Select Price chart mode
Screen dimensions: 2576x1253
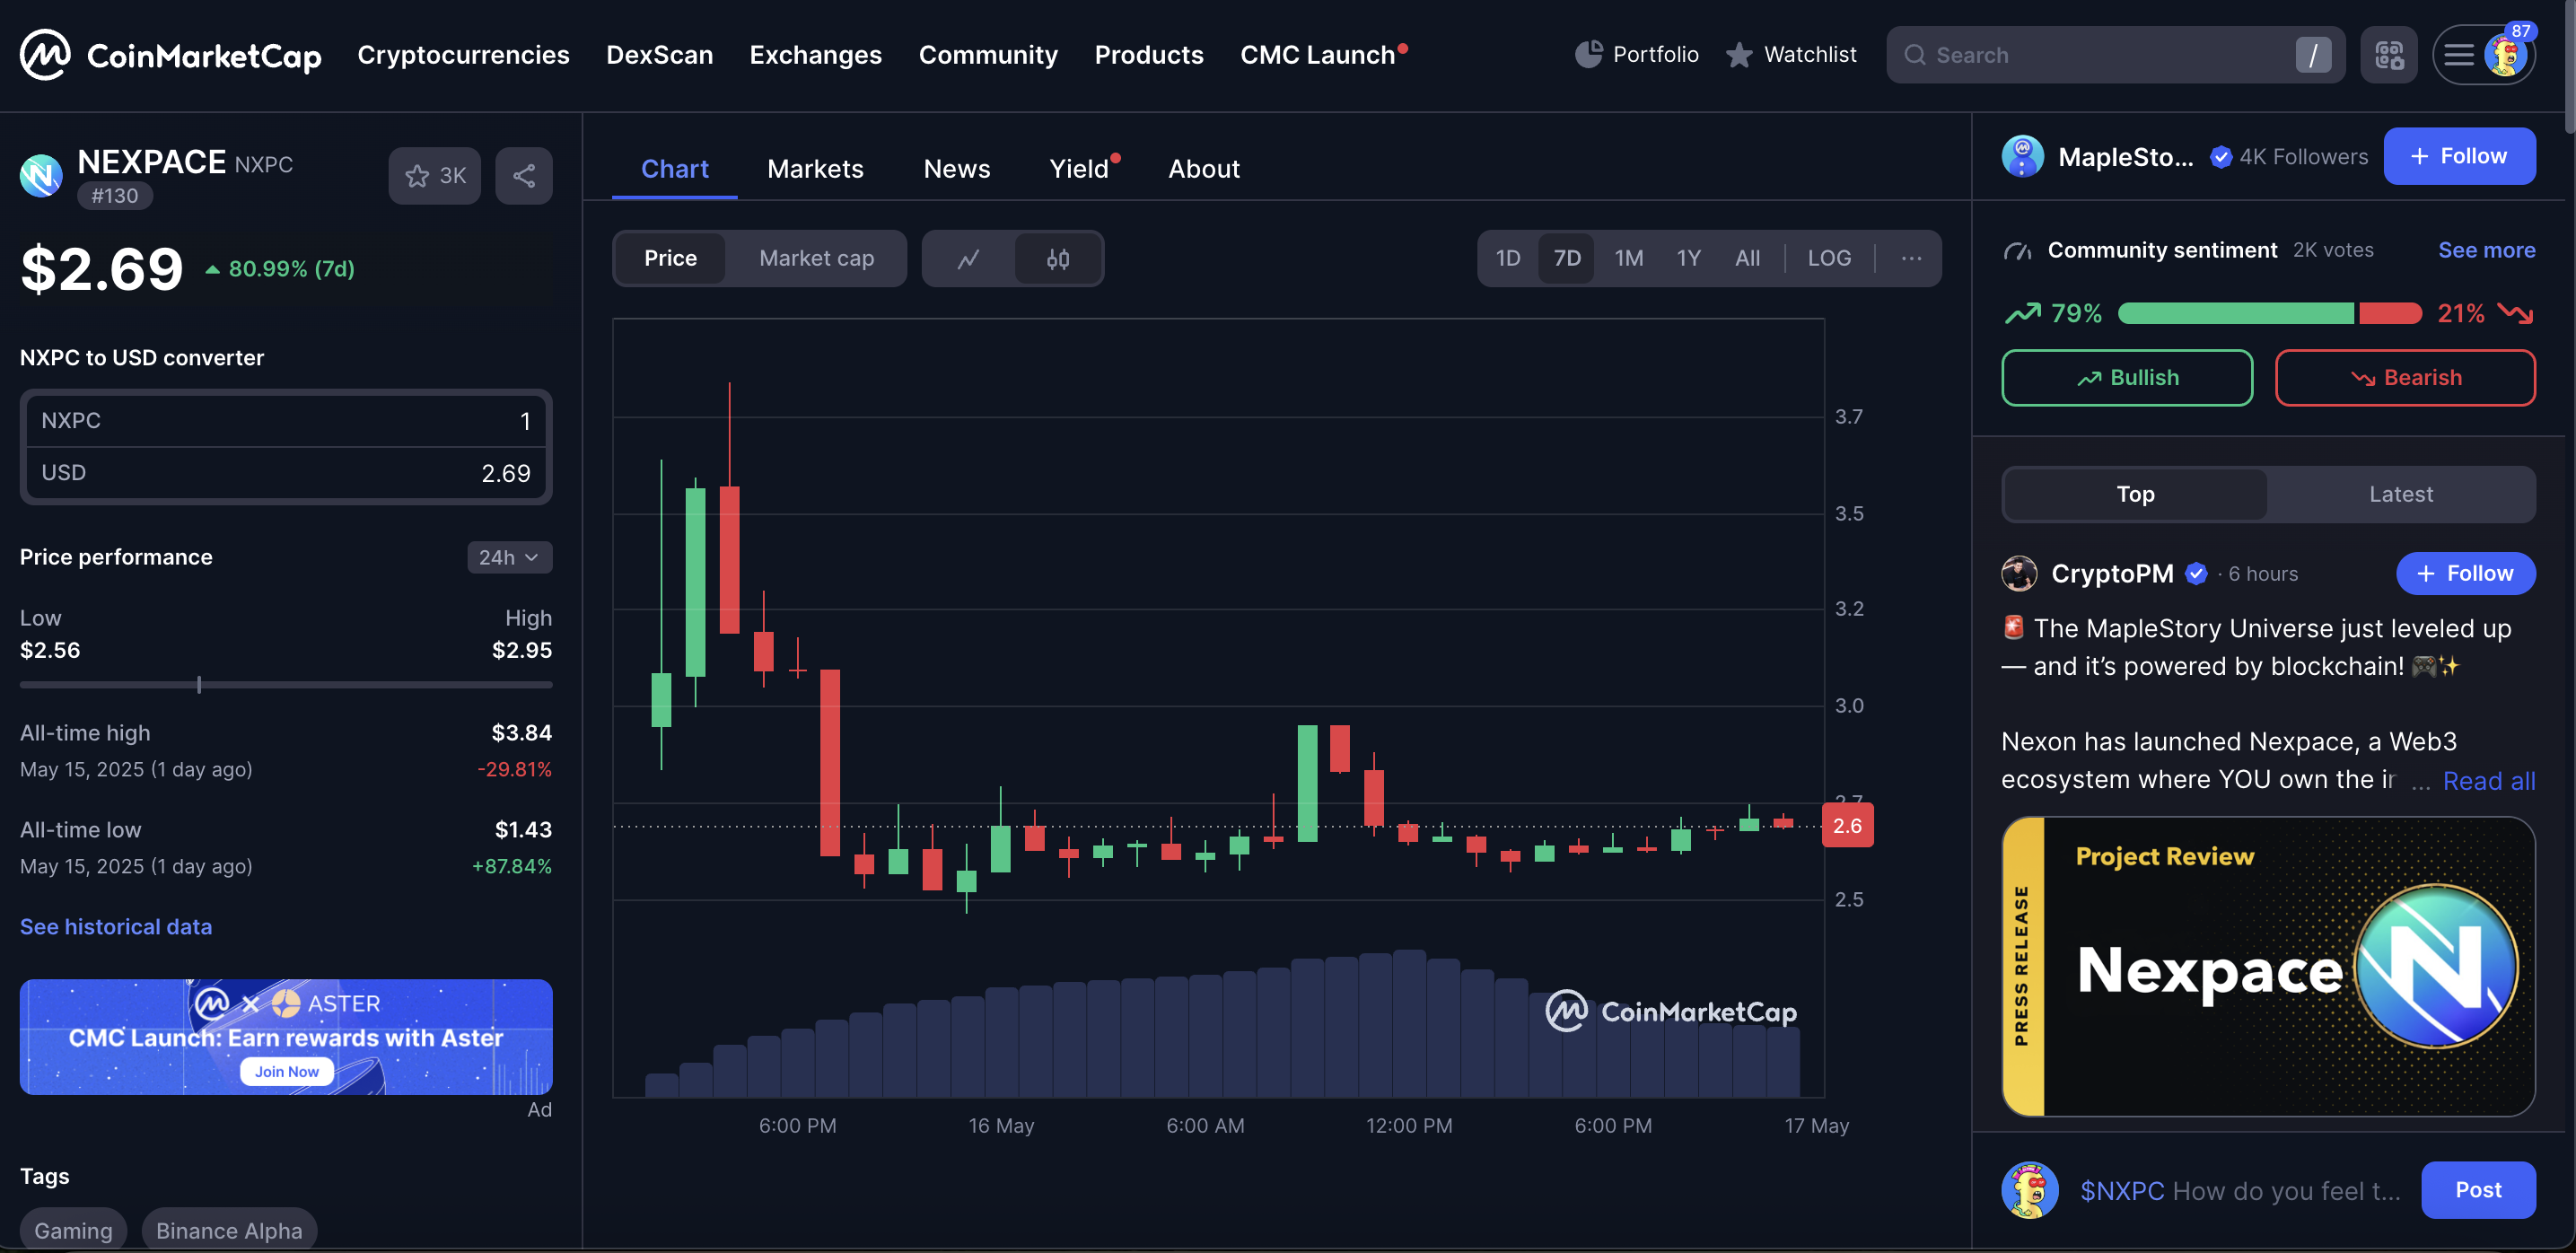pyautogui.click(x=670, y=259)
